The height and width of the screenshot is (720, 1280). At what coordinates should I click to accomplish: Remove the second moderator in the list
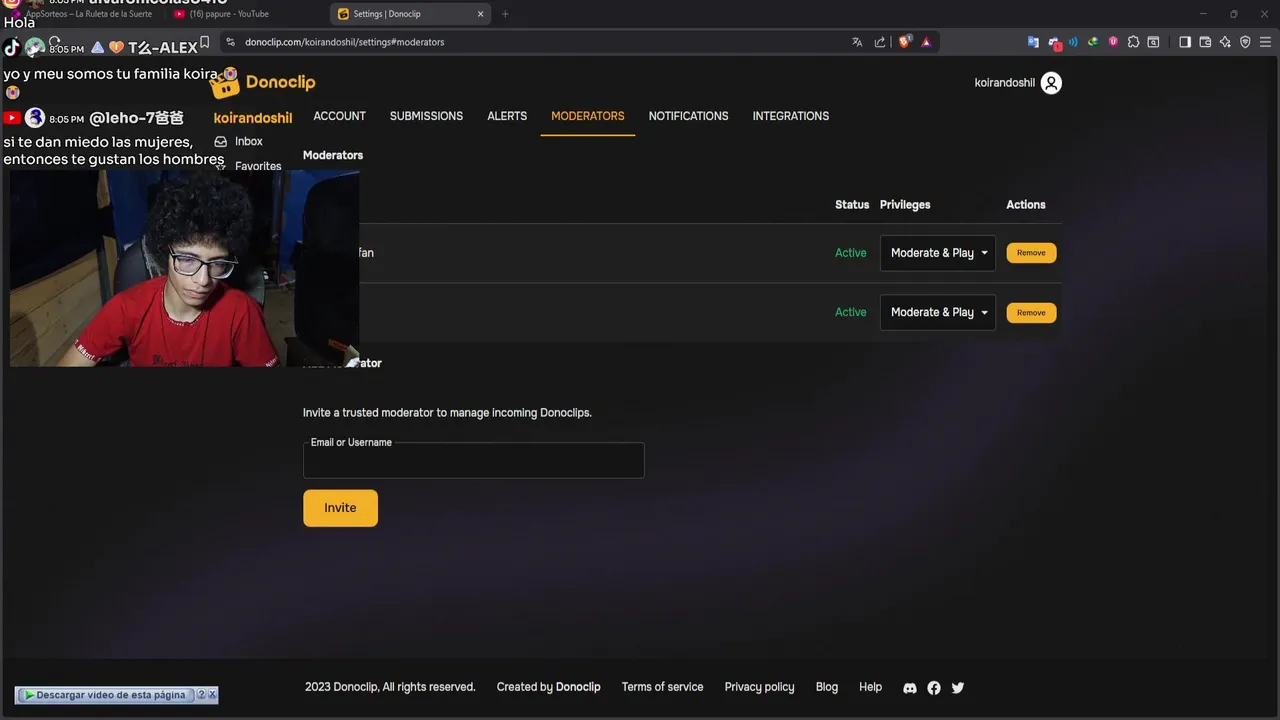[x=1031, y=312]
